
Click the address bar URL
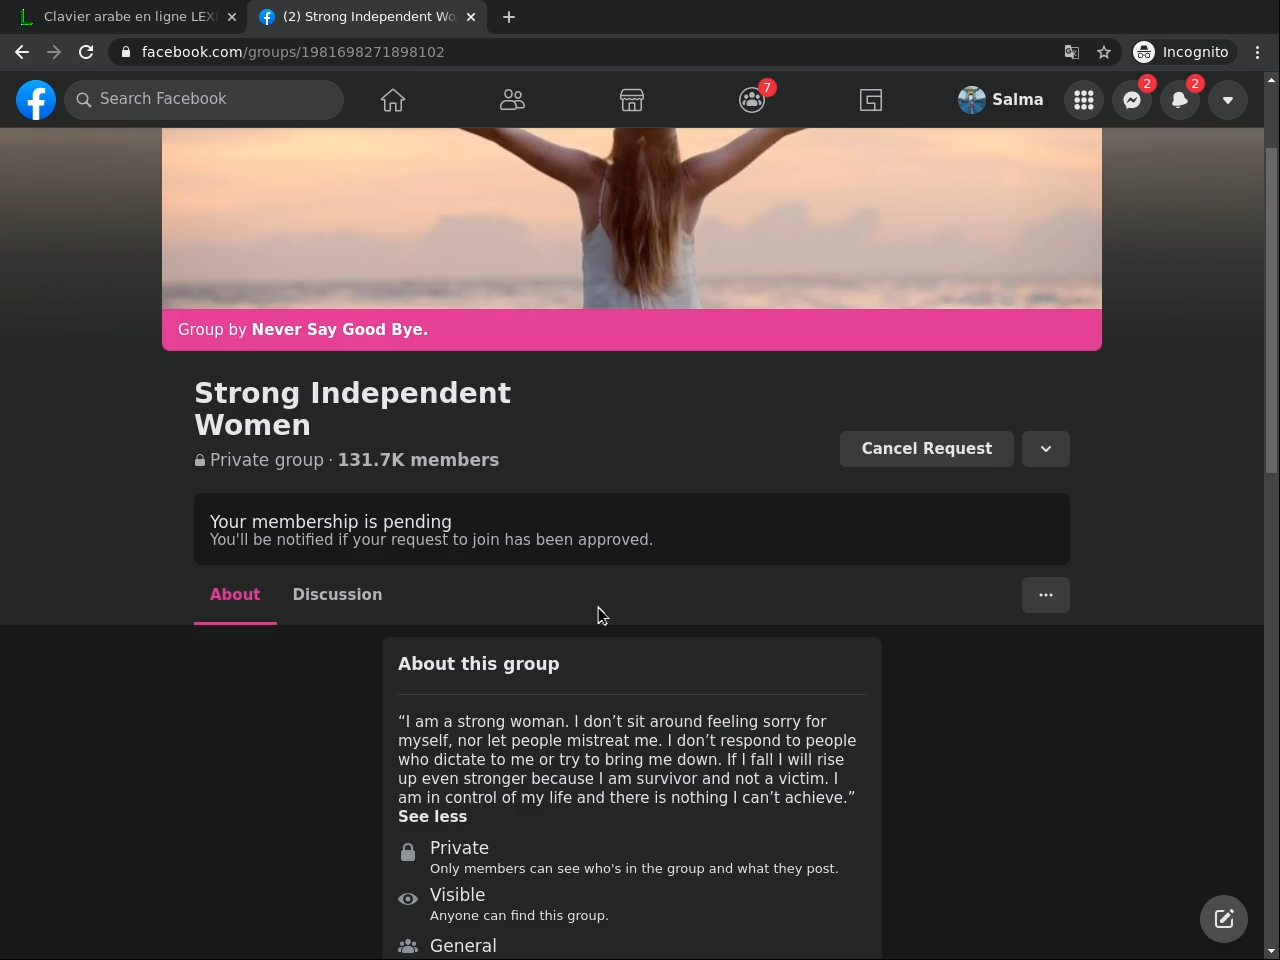[293, 52]
